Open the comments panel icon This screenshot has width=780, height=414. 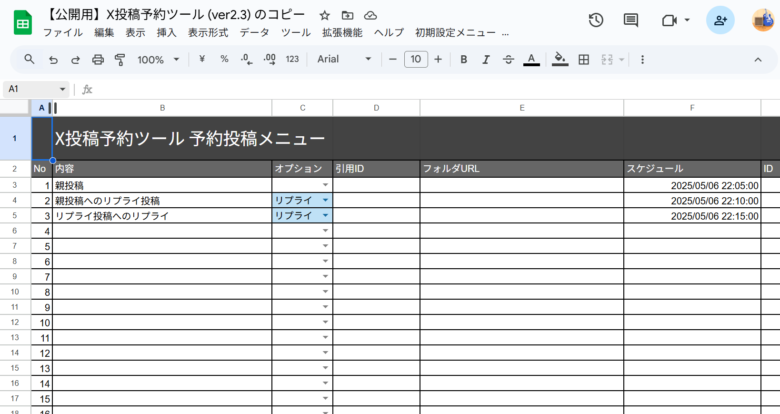[631, 20]
